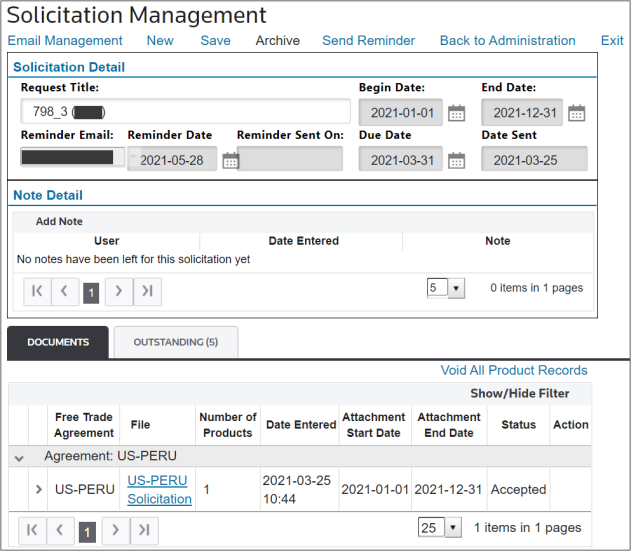The height and width of the screenshot is (551, 631).
Task: Go to last page of notes
Action: [x=147, y=291]
